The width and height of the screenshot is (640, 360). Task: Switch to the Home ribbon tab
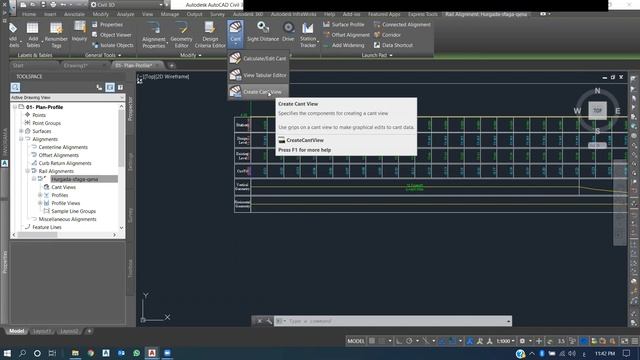pyautogui.click(x=29, y=14)
